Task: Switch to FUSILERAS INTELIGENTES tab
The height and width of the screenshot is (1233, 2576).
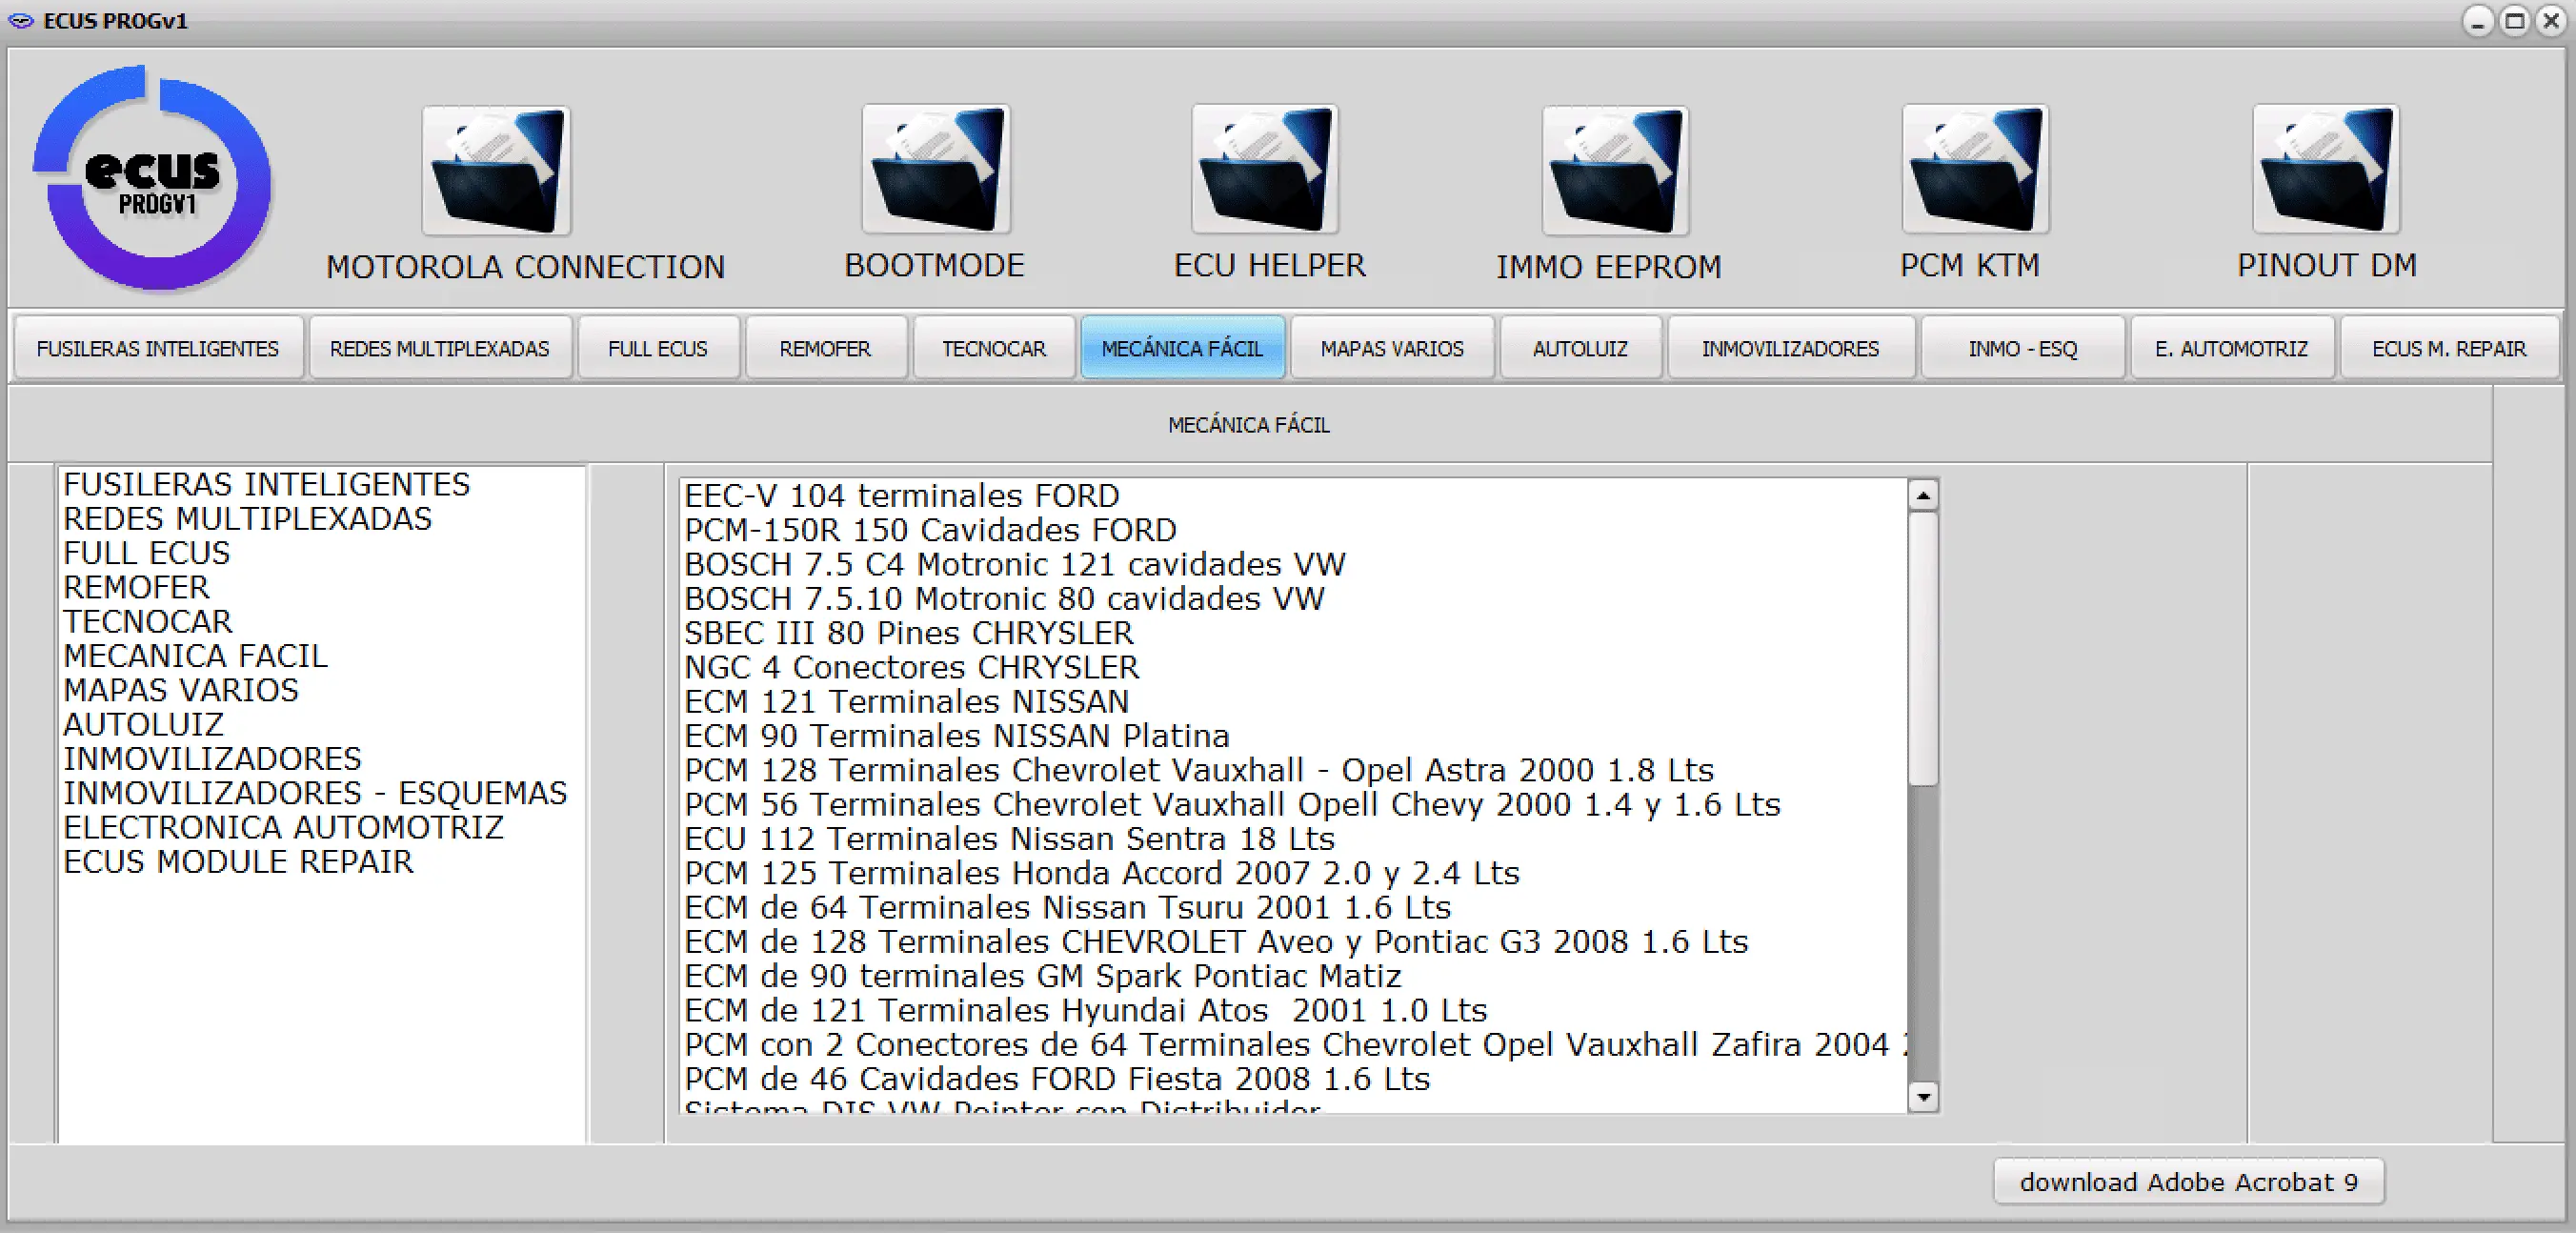Action: pyautogui.click(x=158, y=348)
